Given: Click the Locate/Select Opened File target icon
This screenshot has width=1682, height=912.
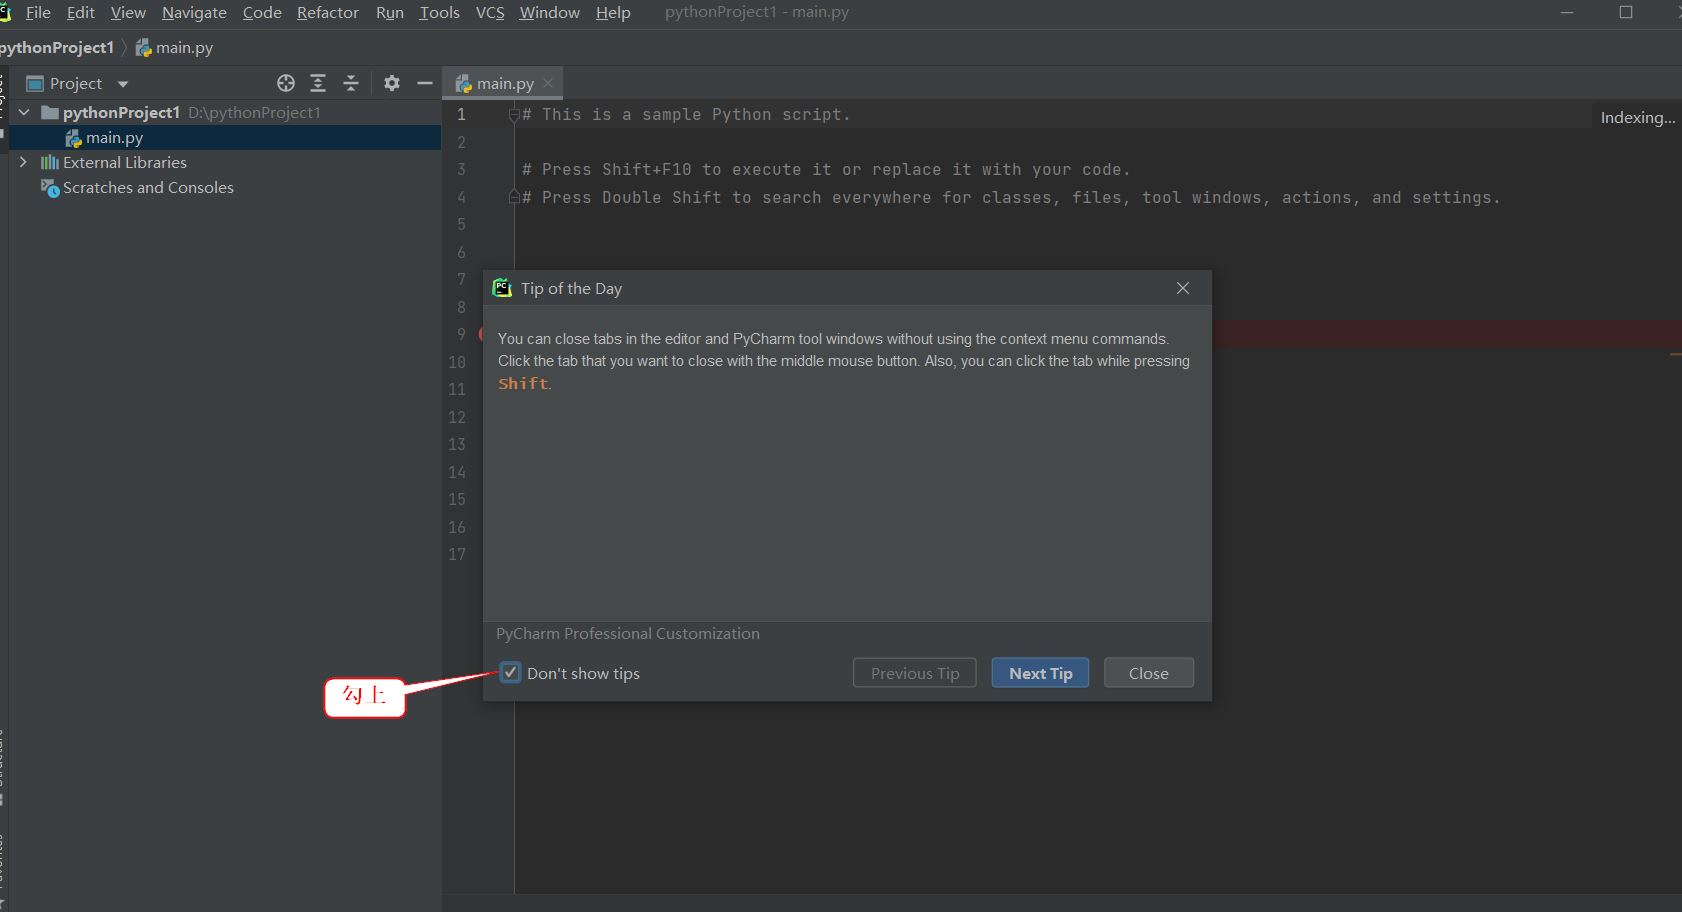Looking at the screenshot, I should pos(286,83).
